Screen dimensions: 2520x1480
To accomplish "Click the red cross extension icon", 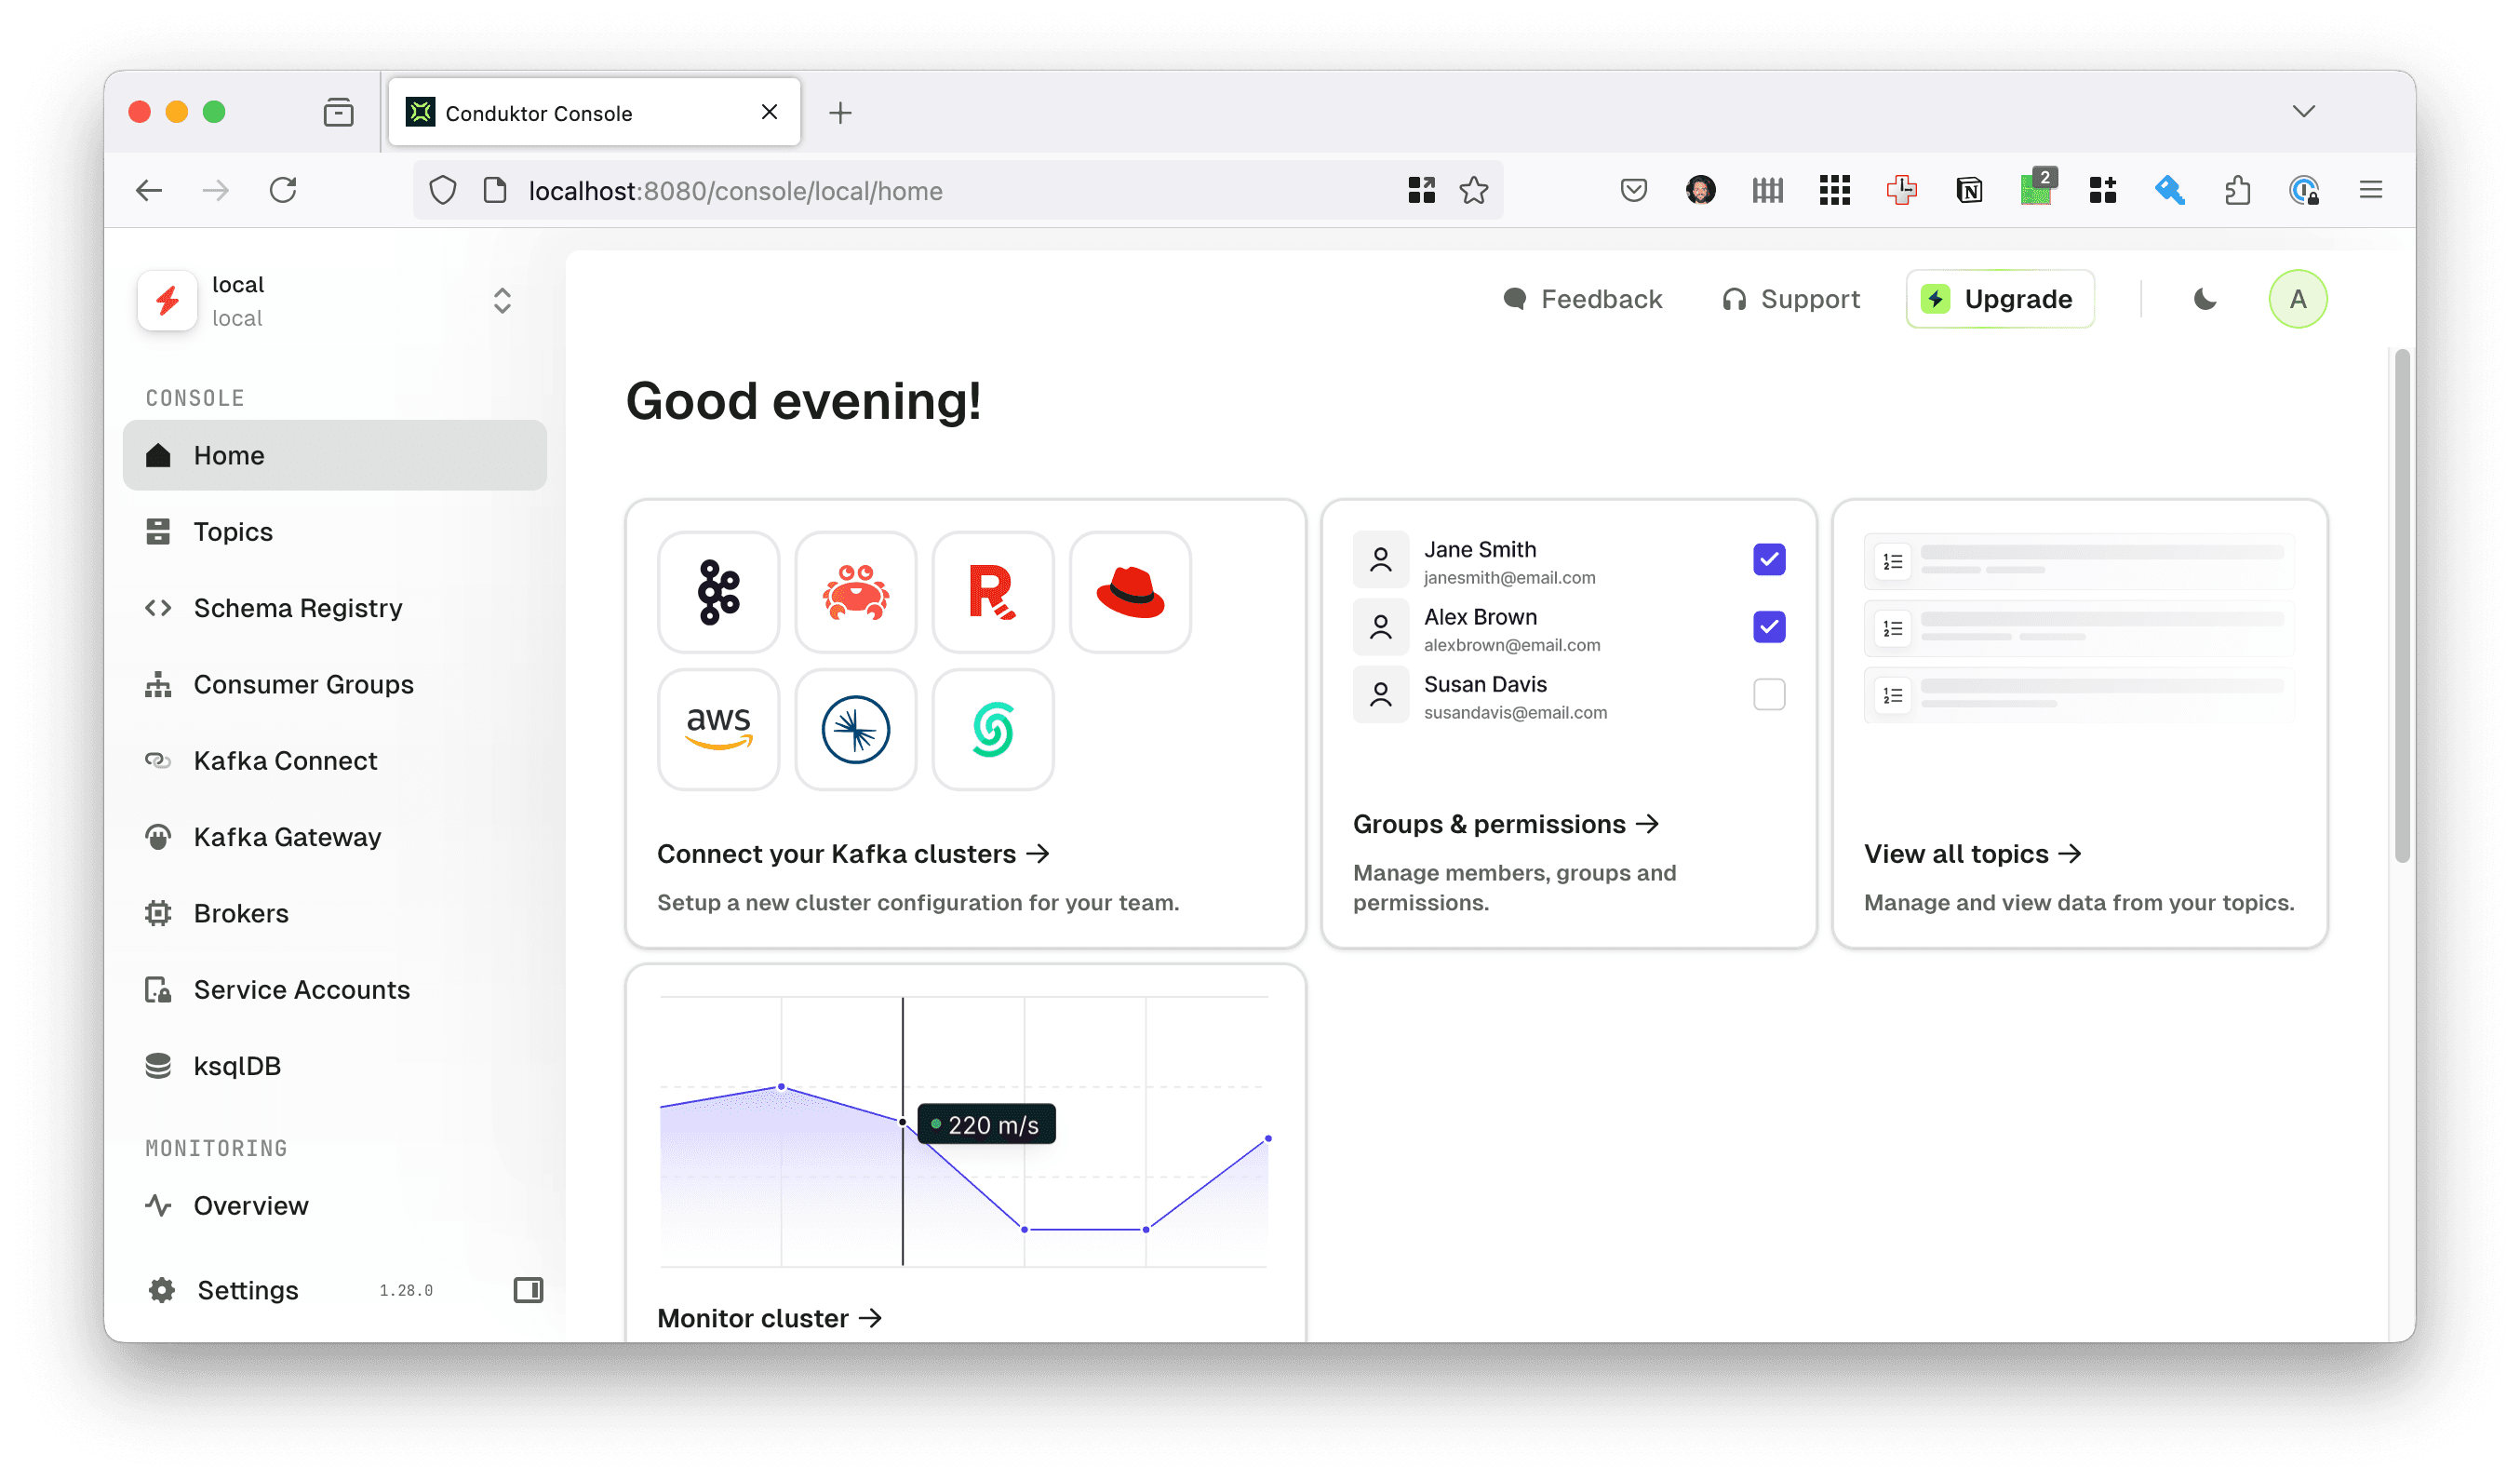I will pos(1901,190).
